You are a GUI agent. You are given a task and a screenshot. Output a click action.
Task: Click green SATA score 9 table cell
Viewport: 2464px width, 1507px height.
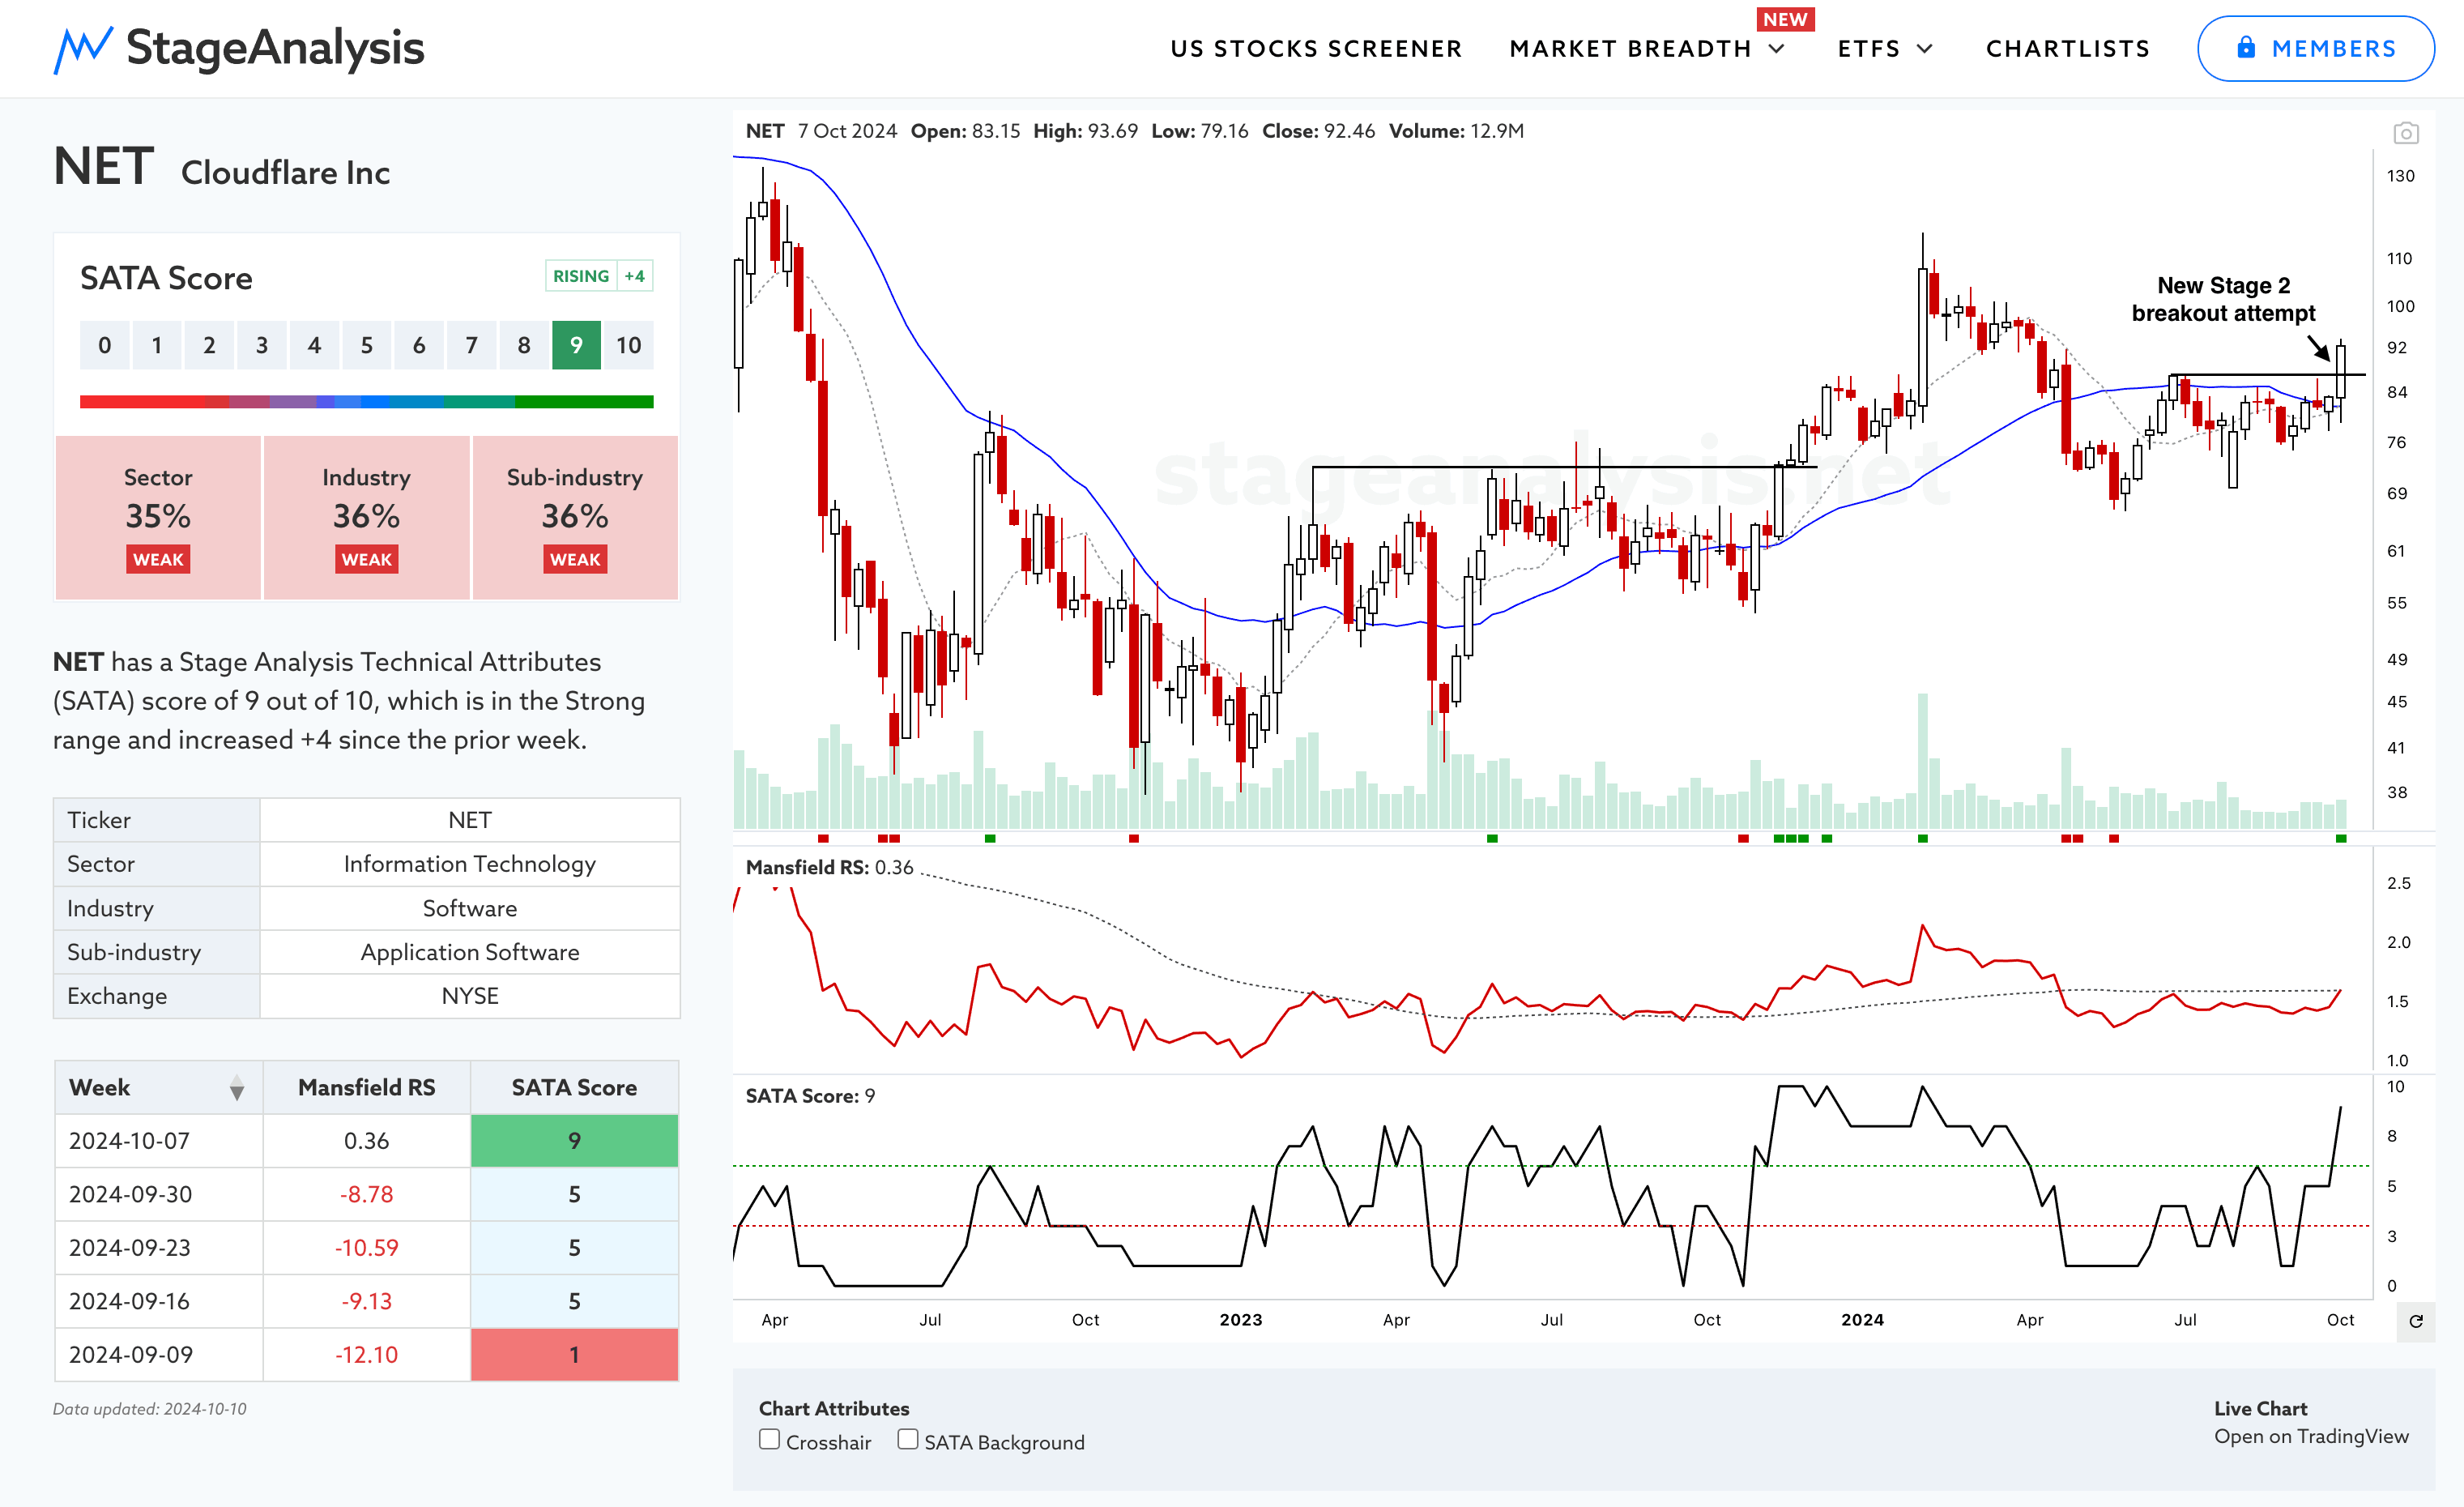coord(574,1141)
